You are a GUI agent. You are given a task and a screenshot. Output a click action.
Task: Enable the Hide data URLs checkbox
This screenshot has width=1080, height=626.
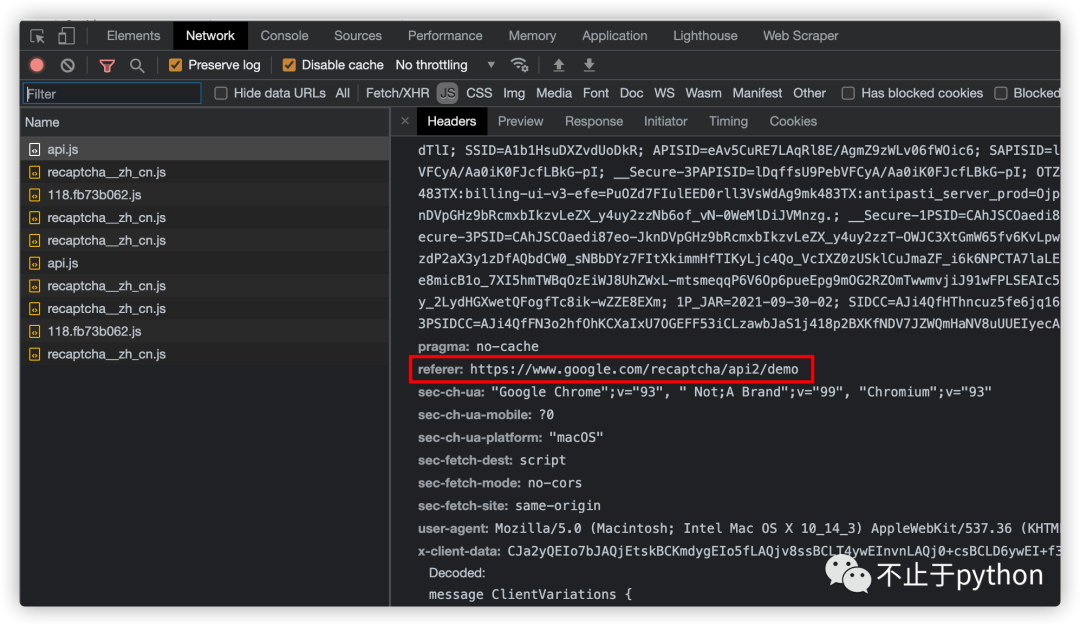tap(221, 93)
